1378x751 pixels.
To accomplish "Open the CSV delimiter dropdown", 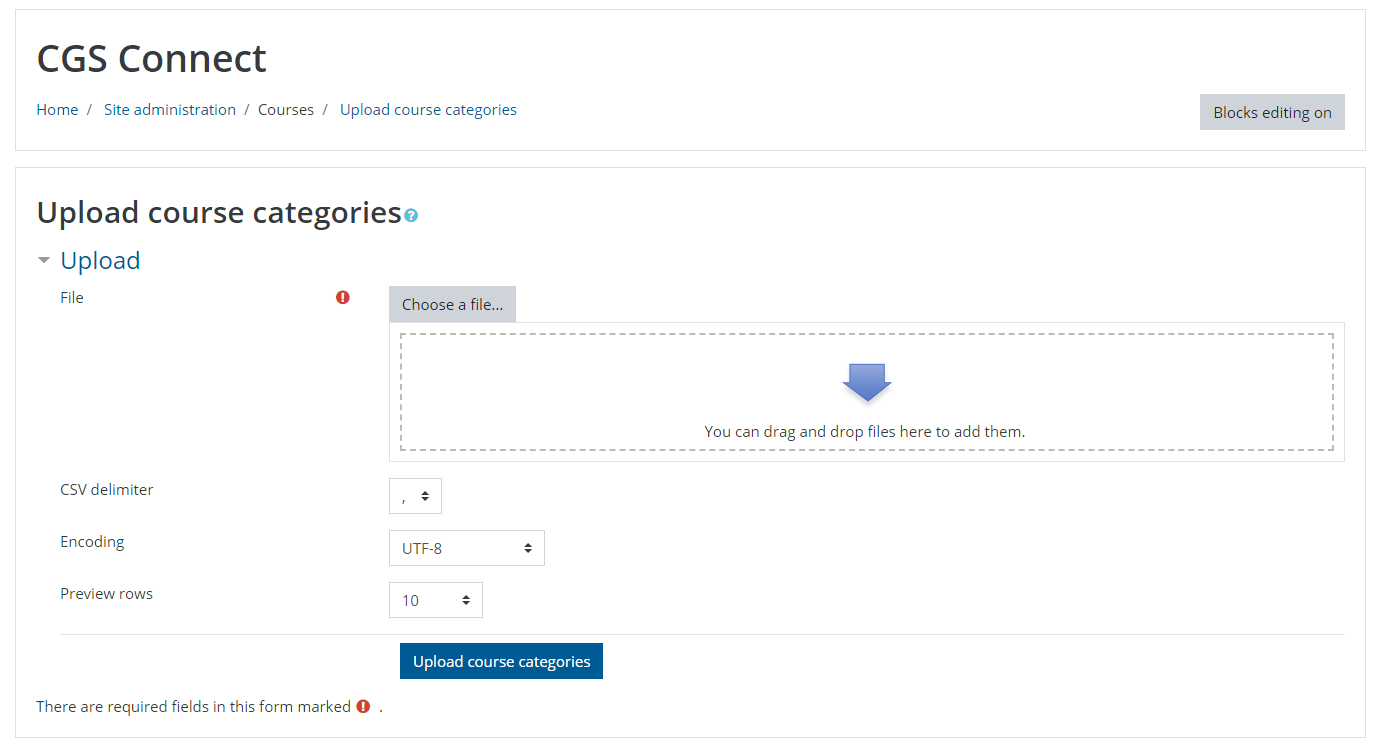I will pos(415,496).
